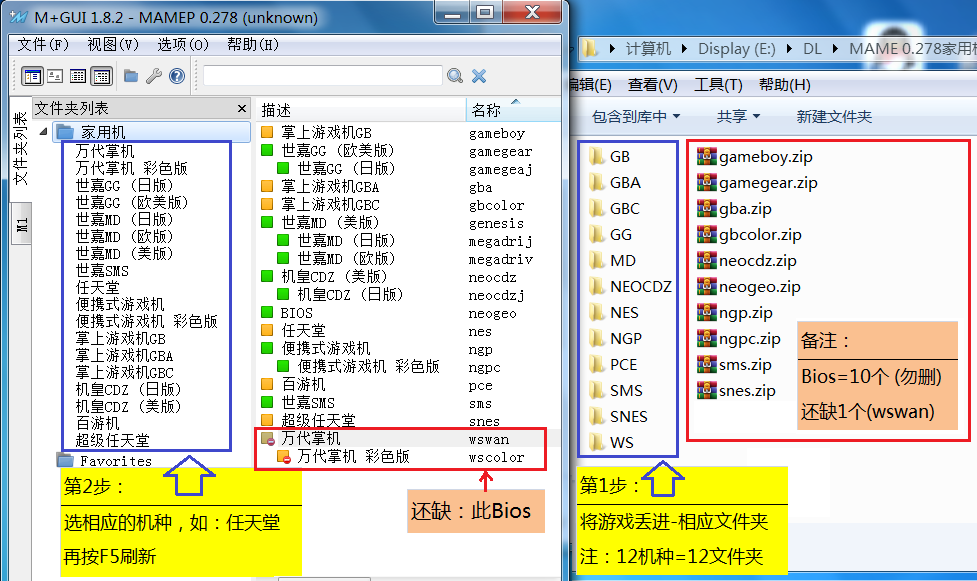977x581 pixels.
Task: Select the PCE folder in Explorer
Action: click(x=612, y=364)
